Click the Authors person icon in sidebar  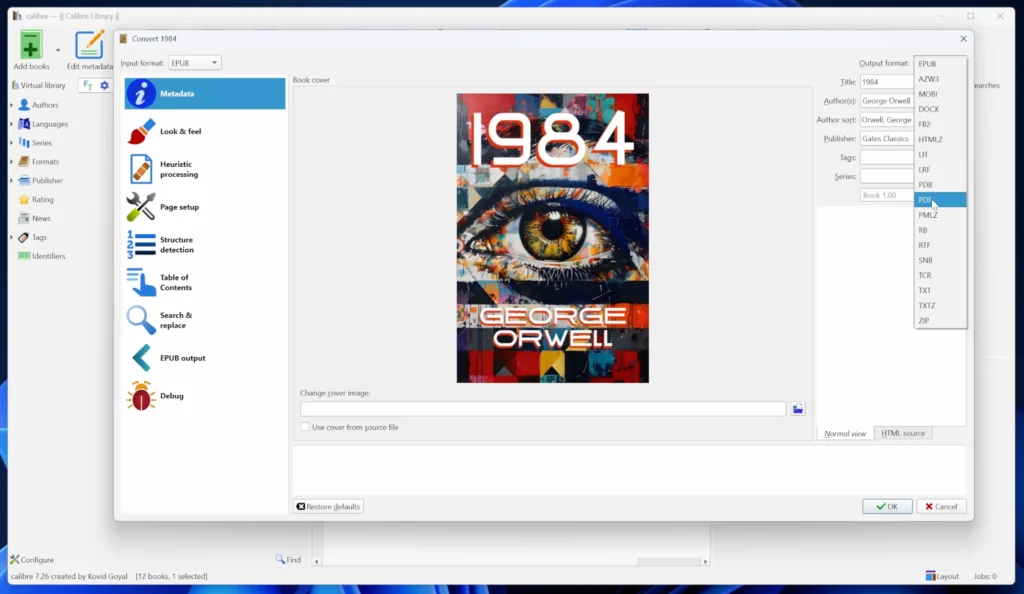[24, 104]
